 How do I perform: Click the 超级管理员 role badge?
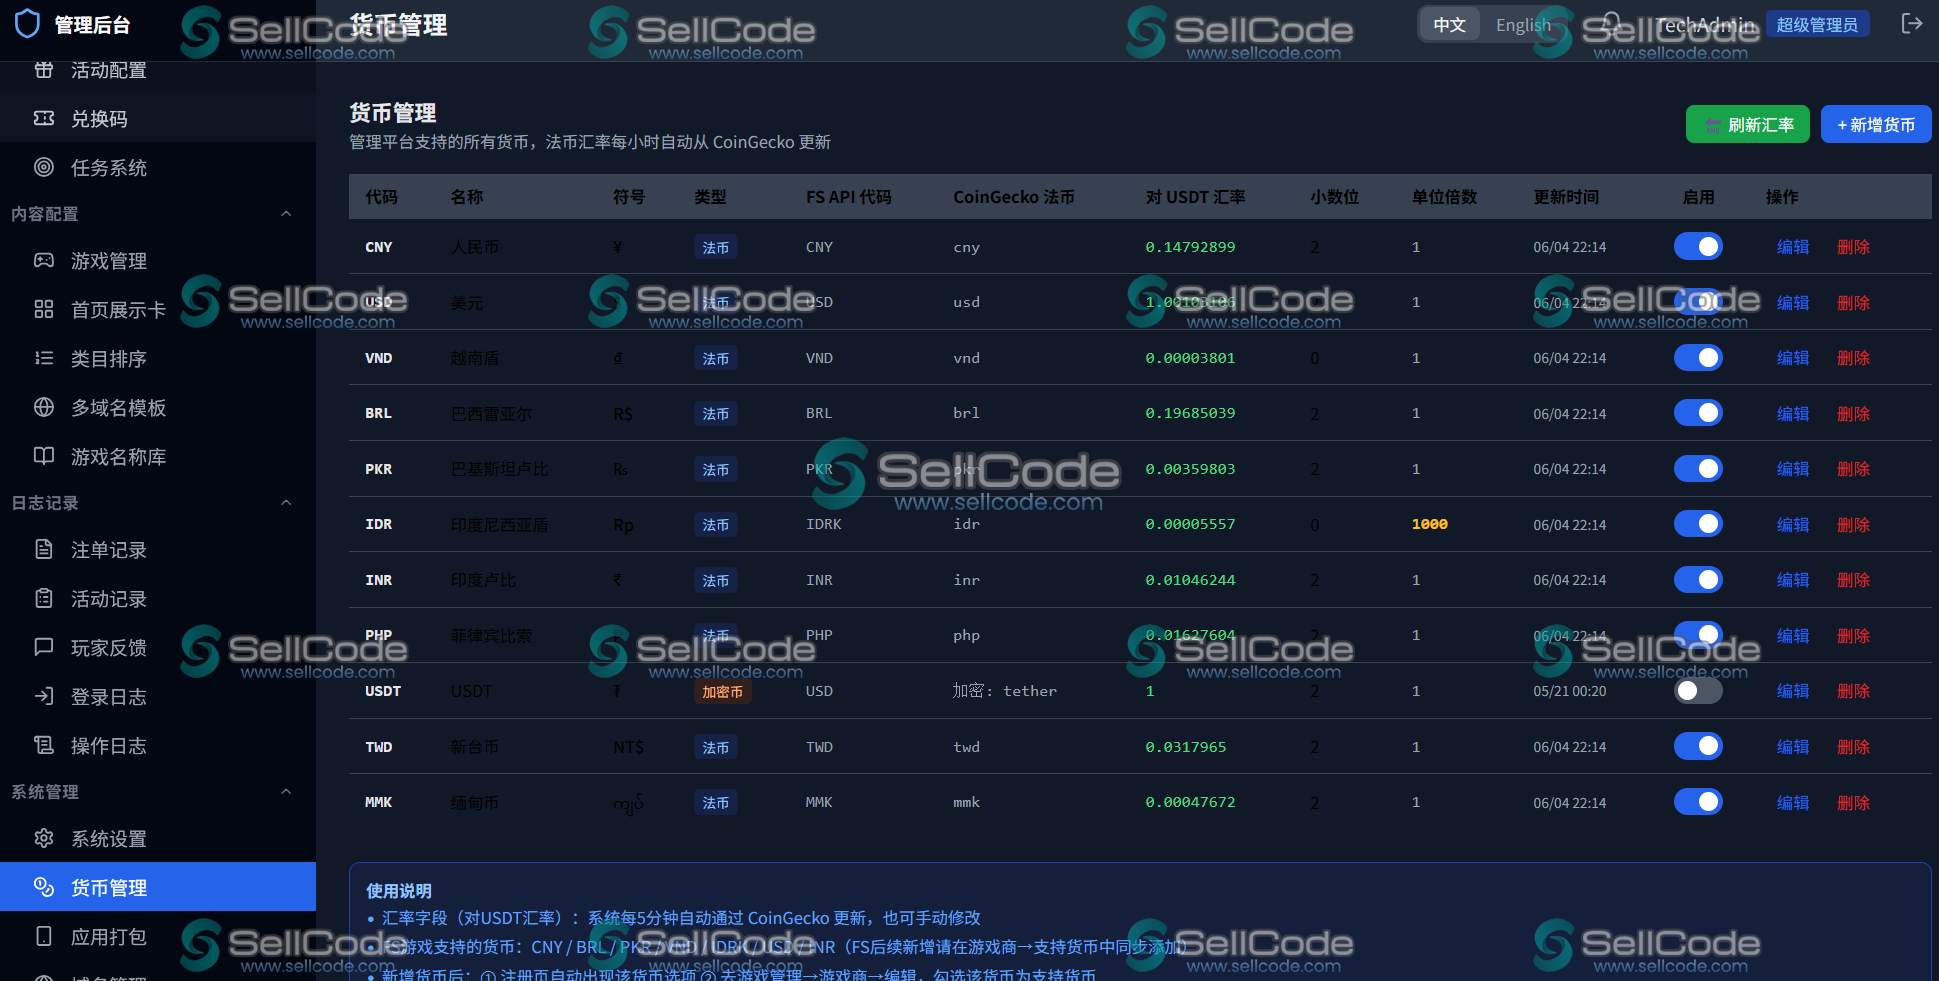[1817, 24]
